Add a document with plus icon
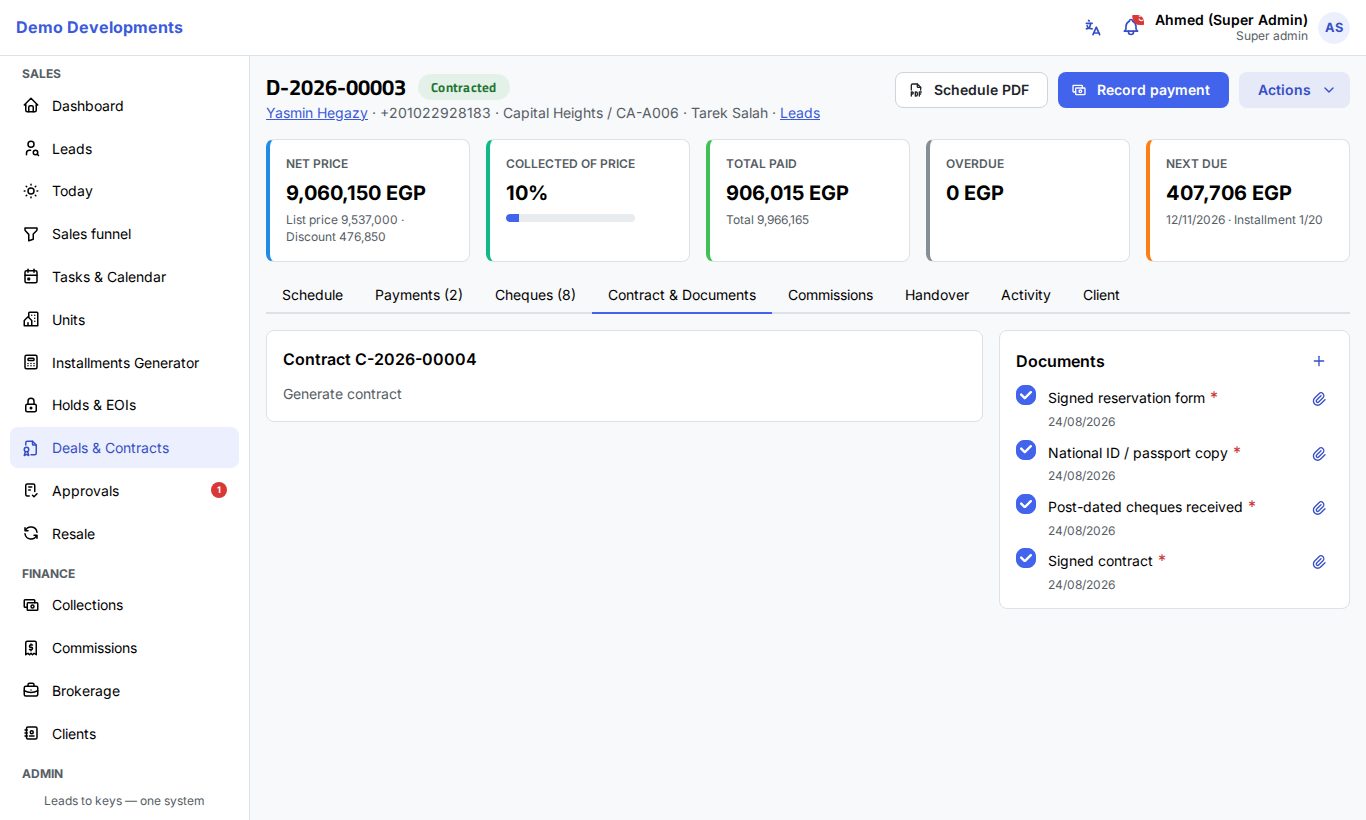The height and width of the screenshot is (820, 1366). tap(1319, 361)
